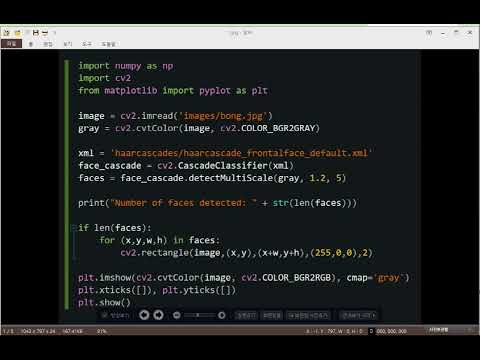Toggle the checkbox left of navigation arrows
The width and height of the screenshot is (480, 360).
[x=105, y=315]
